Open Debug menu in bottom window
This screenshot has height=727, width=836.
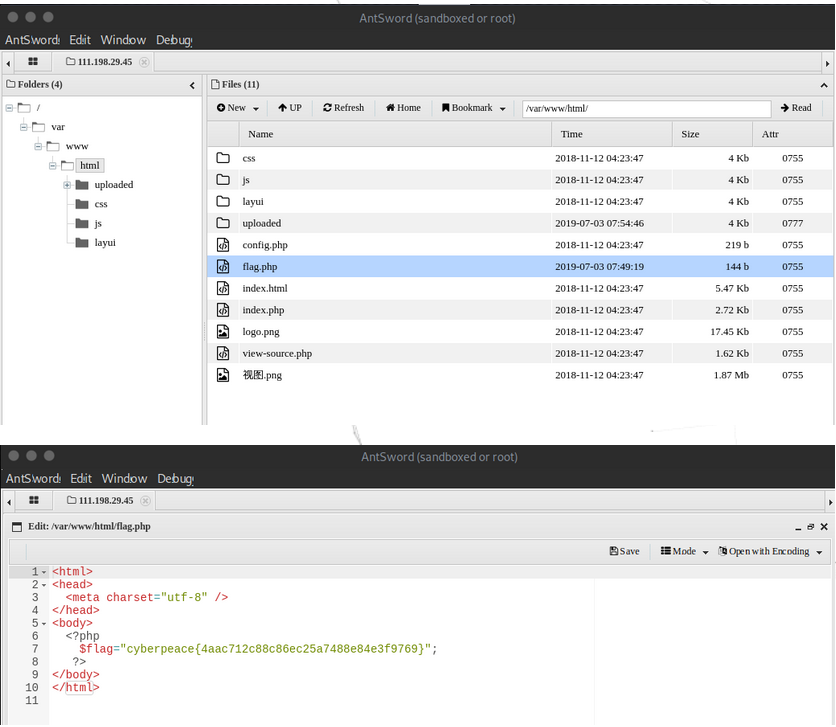[x=175, y=479]
